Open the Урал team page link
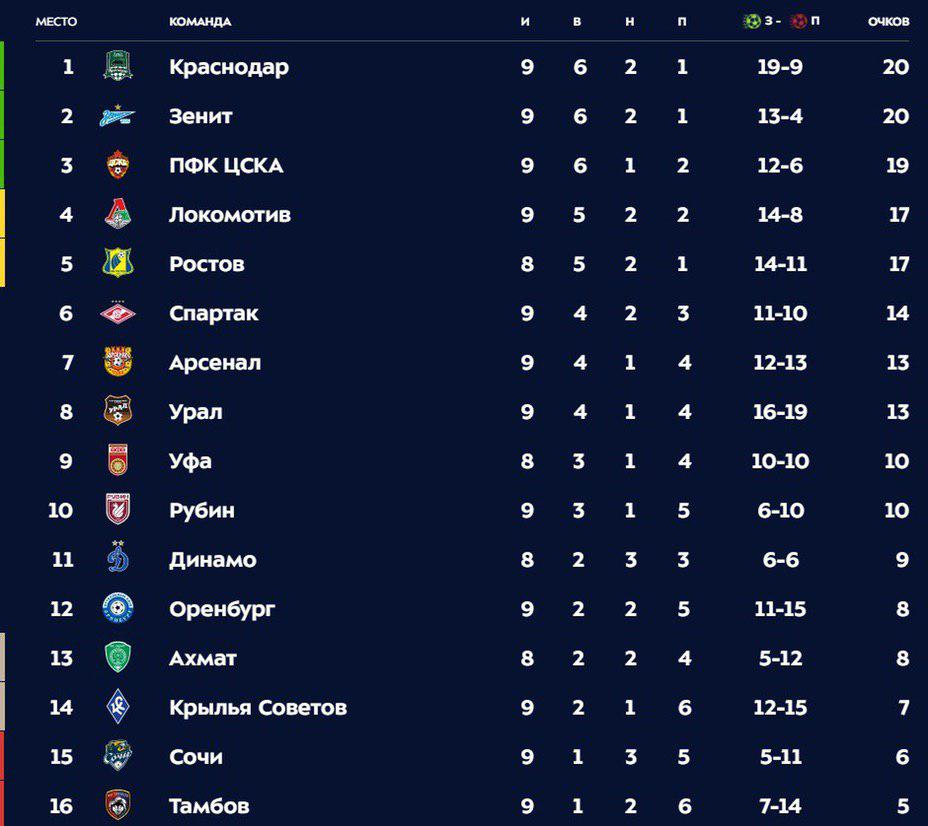The height and width of the screenshot is (826, 928). 196,412
